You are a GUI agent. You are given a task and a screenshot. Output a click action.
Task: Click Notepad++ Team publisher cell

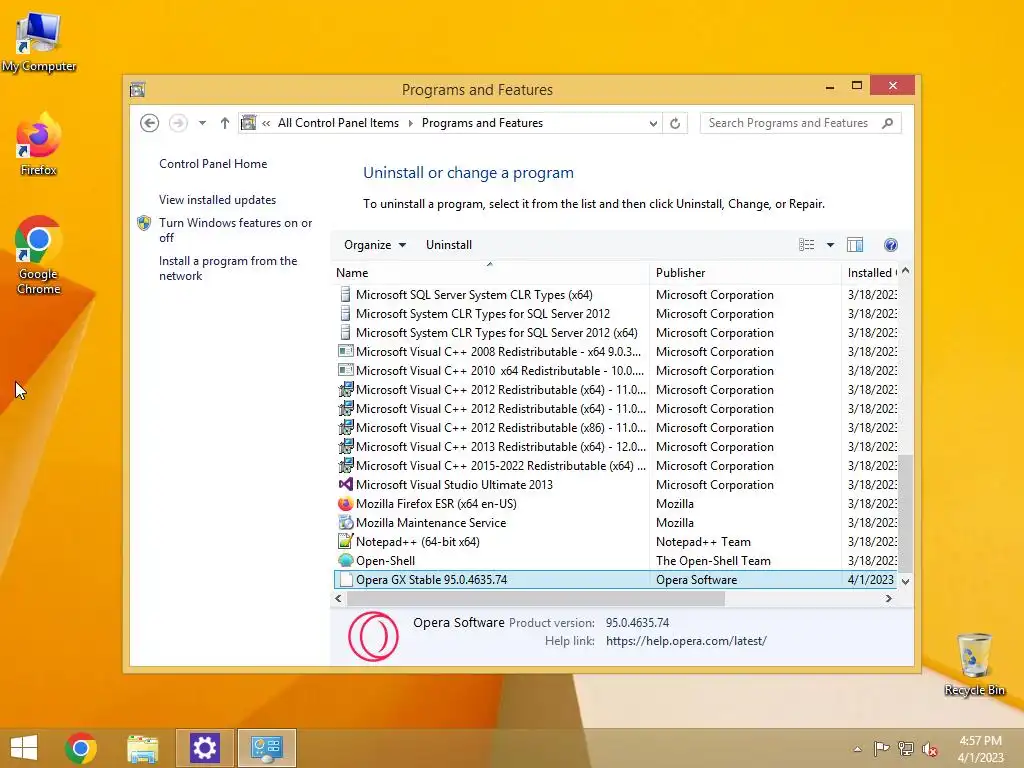pyautogui.click(x=703, y=542)
